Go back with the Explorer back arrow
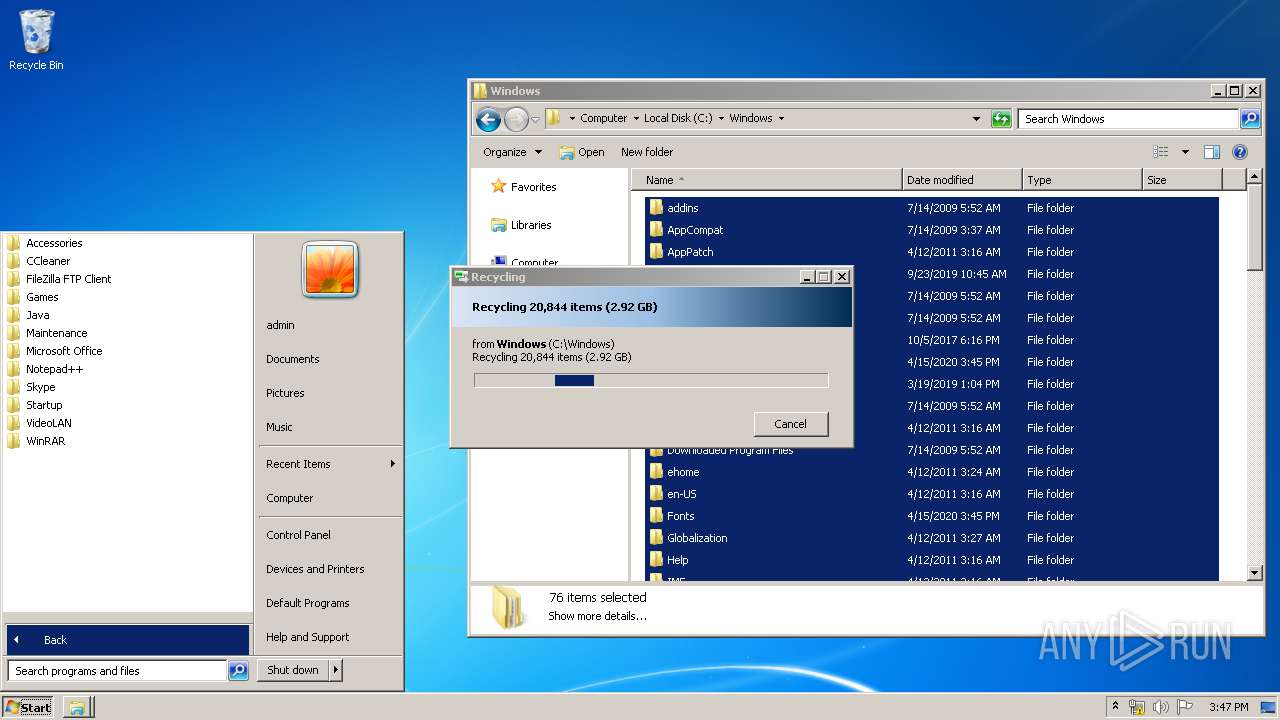Screen dimensions: 1280x720 488,120
